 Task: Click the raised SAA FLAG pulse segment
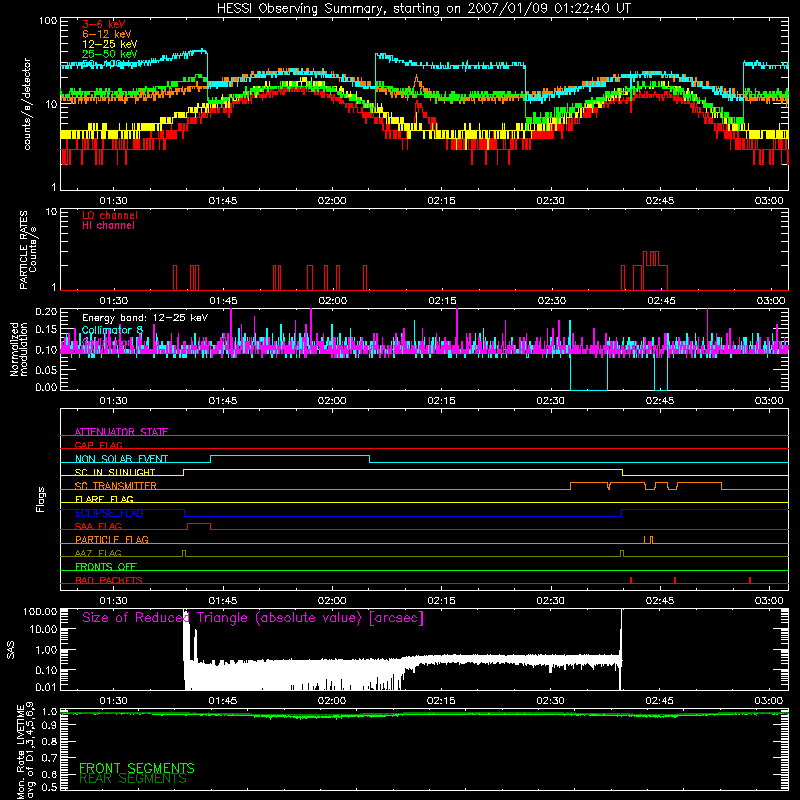click(198, 524)
